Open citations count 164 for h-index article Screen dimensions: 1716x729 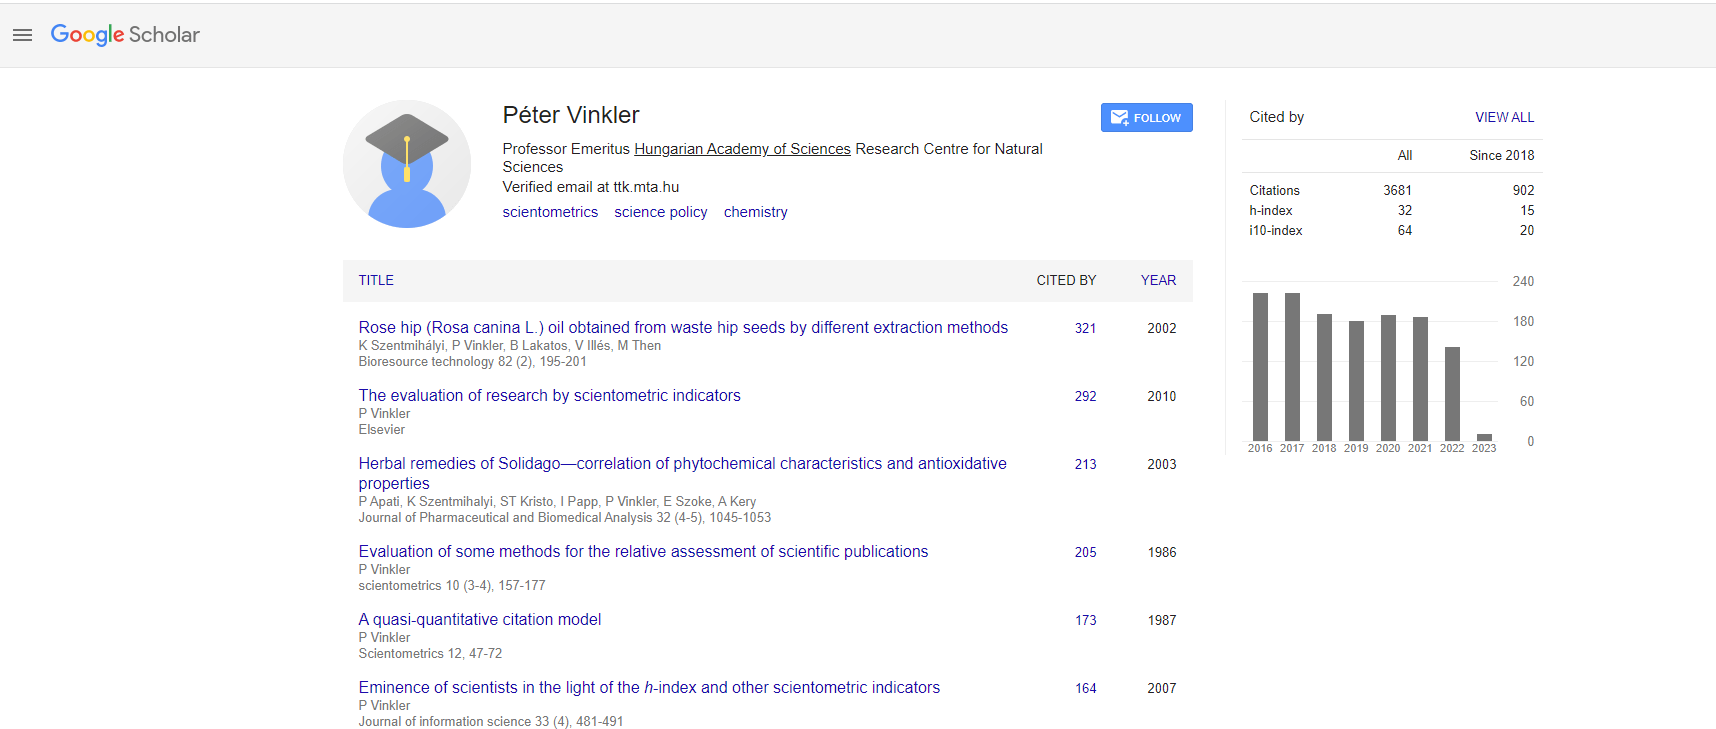[1085, 688]
